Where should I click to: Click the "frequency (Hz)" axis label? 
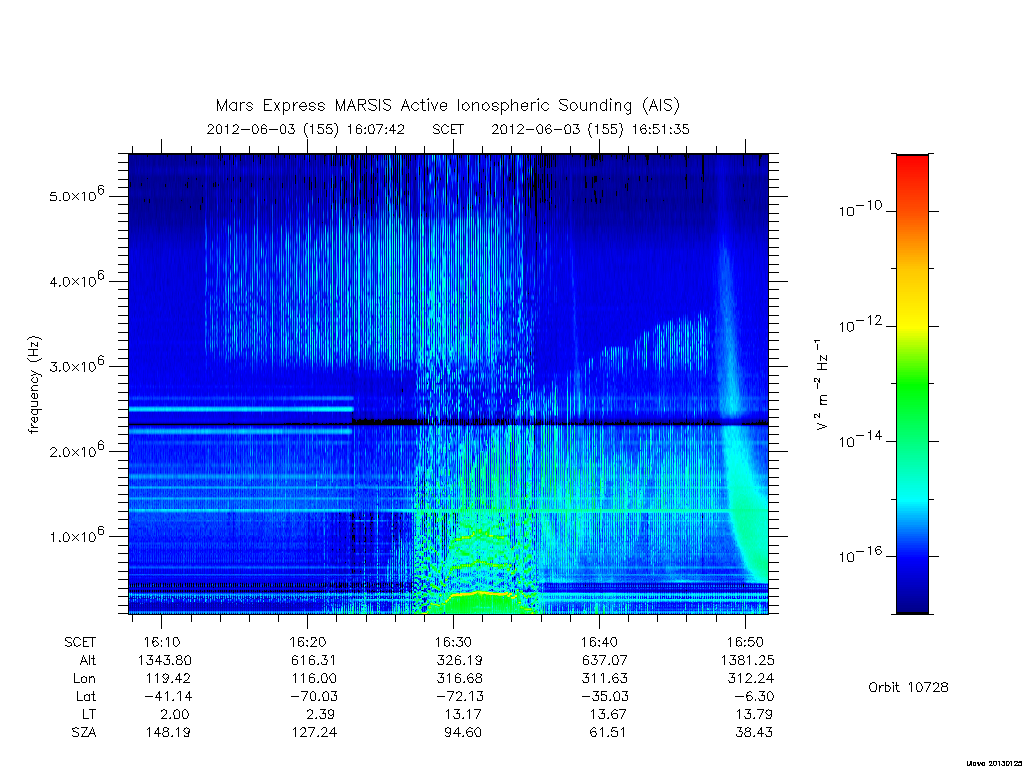point(35,385)
